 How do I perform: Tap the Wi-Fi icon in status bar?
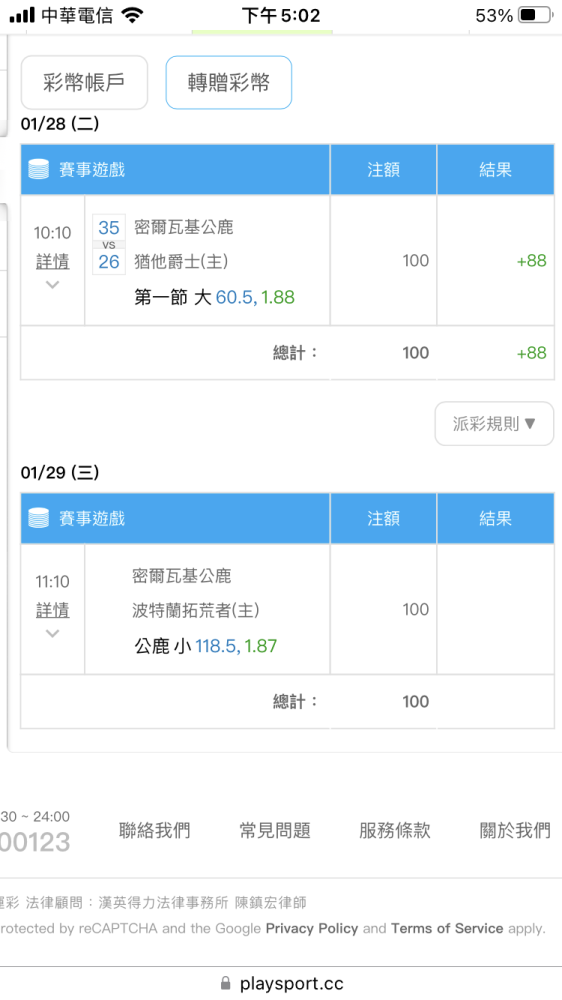click(x=132, y=15)
